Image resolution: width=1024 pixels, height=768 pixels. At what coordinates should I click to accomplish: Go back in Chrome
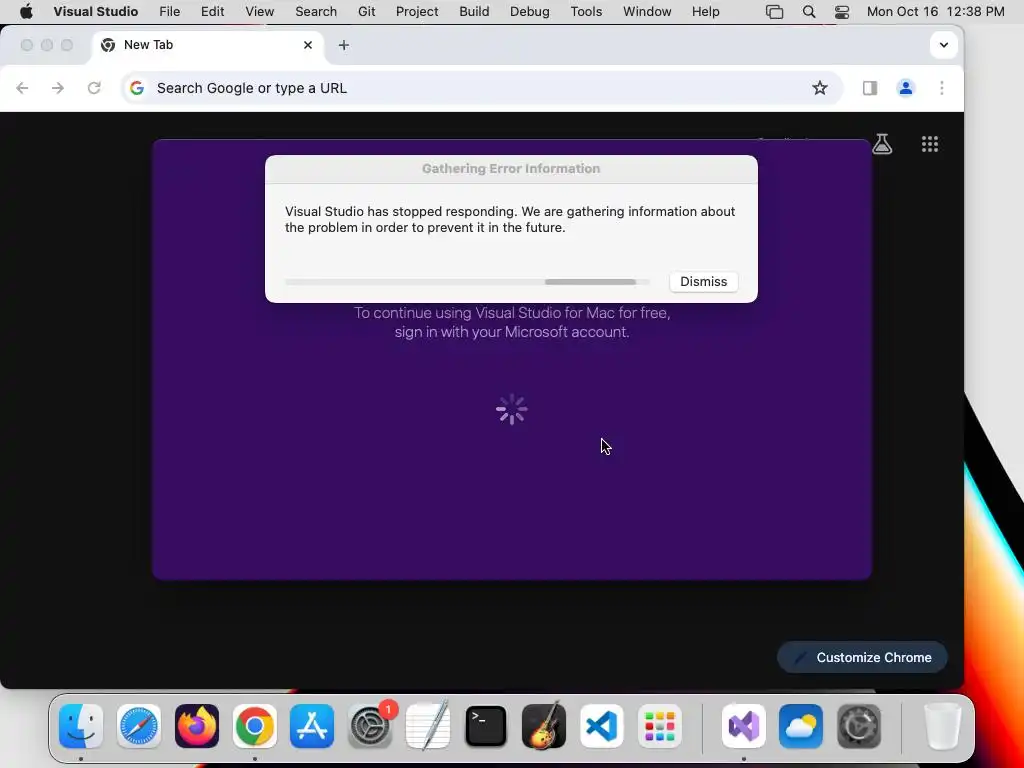[22, 88]
